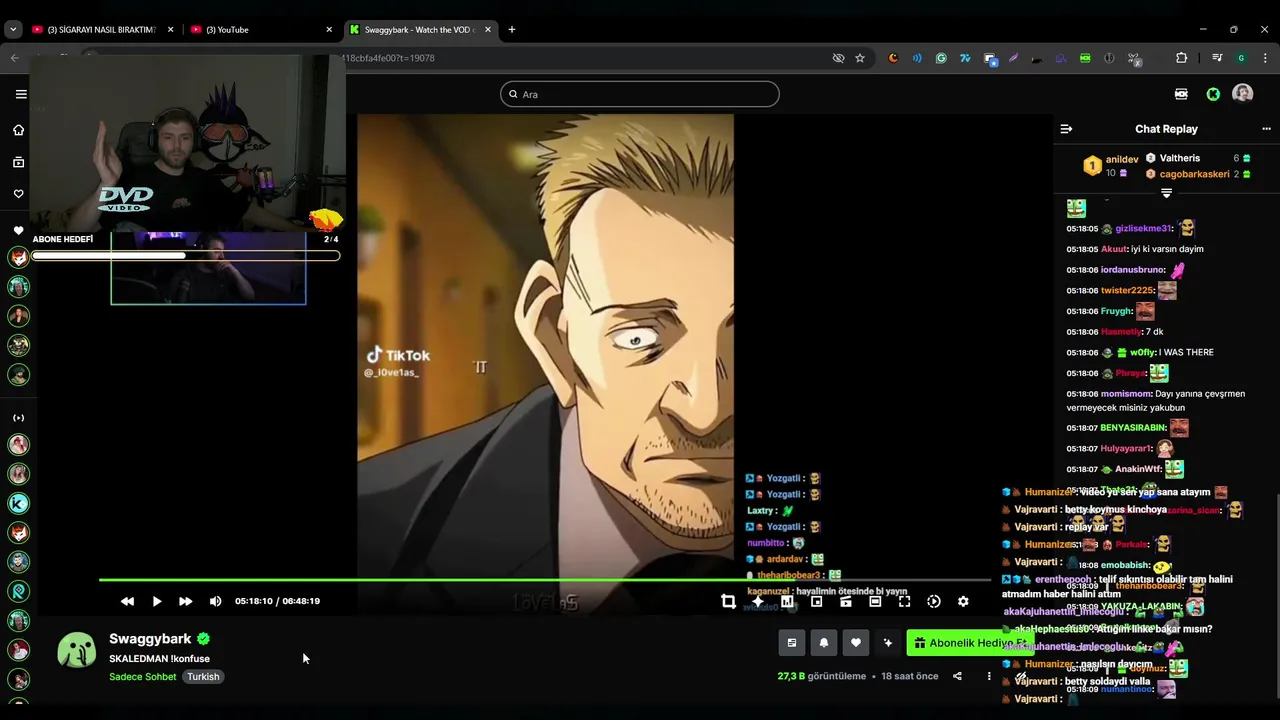Viewport: 1280px width, 720px height.
Task: Open the three-dot more options menu
Action: tap(989, 676)
